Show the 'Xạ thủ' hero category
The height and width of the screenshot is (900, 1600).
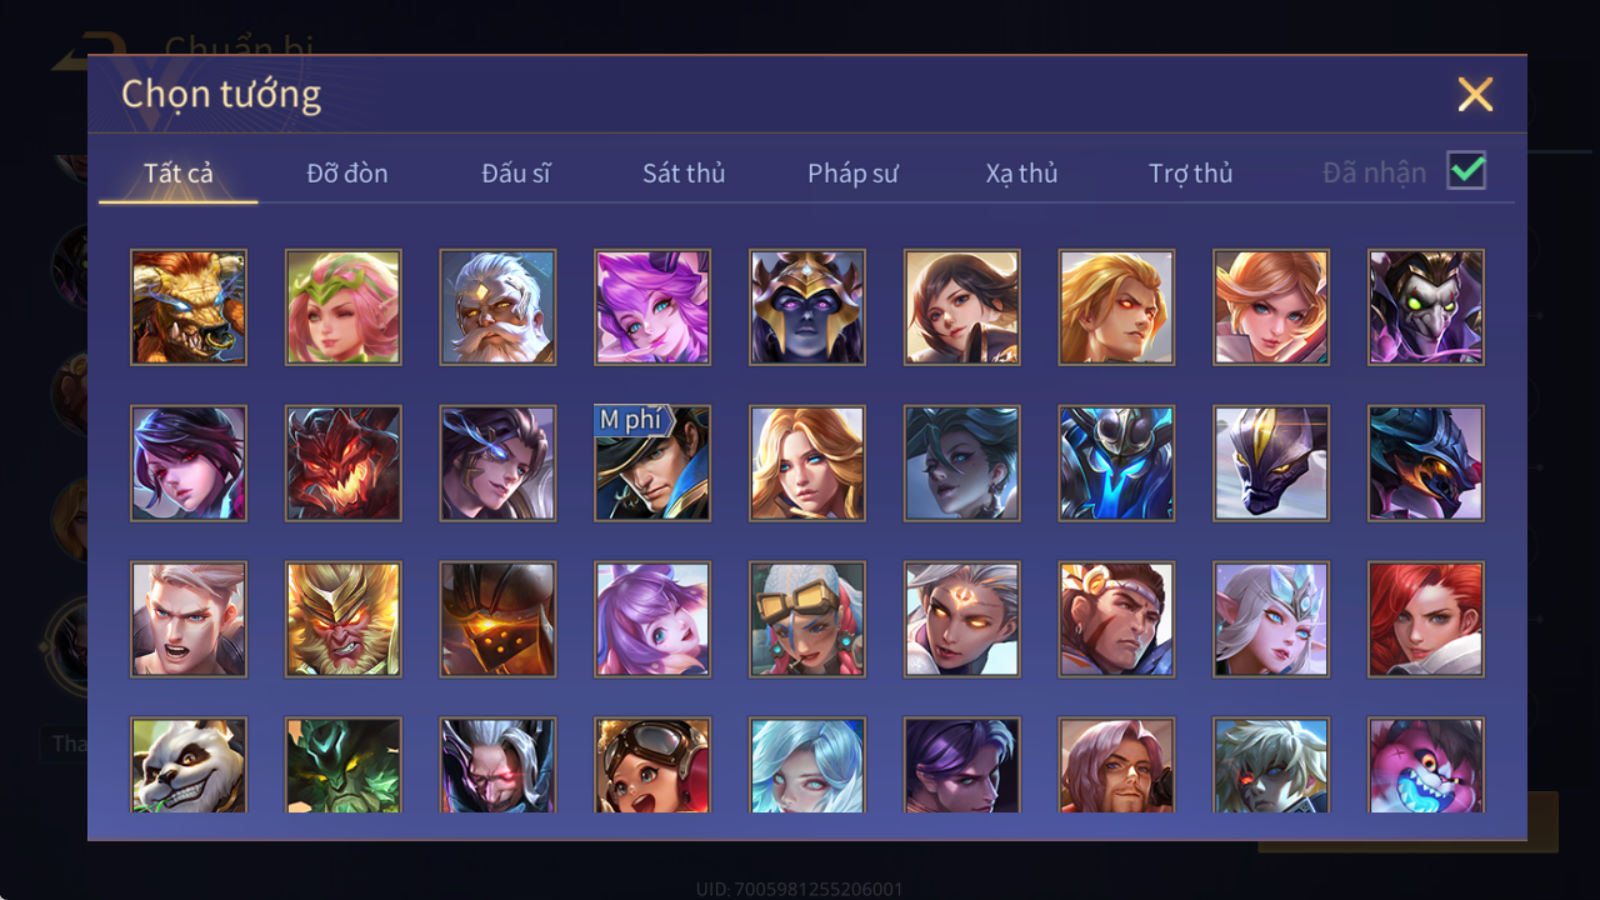coord(1021,174)
